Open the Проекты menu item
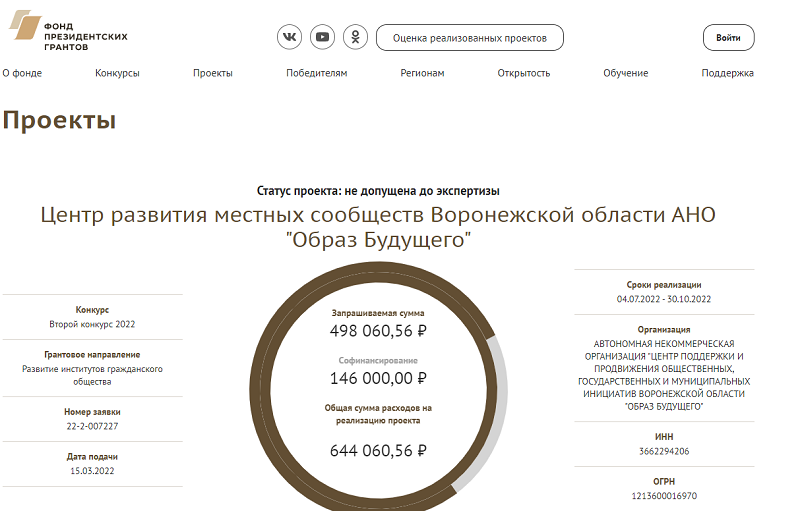 [213, 73]
